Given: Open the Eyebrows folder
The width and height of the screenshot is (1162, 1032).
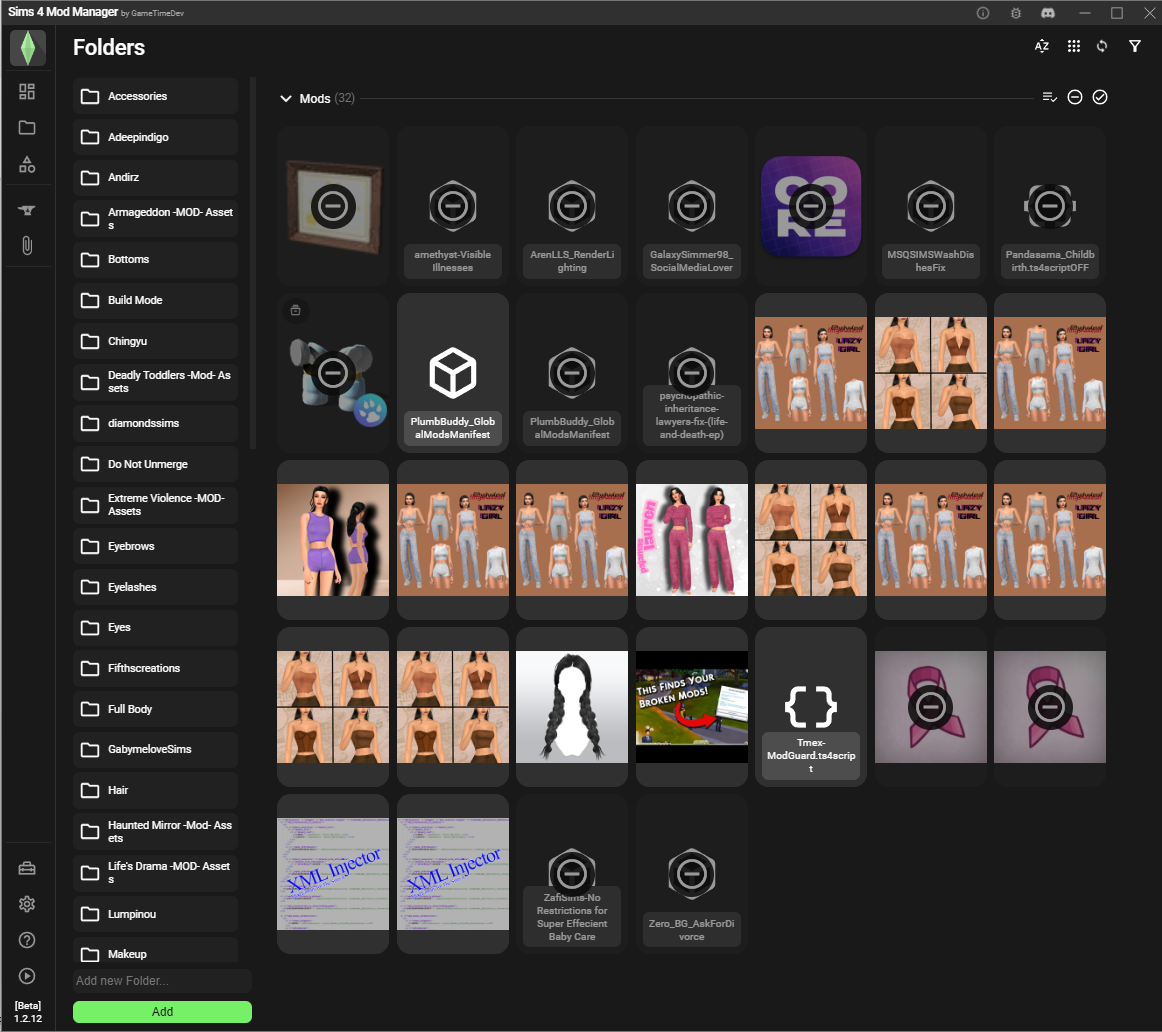Looking at the screenshot, I should [x=156, y=546].
